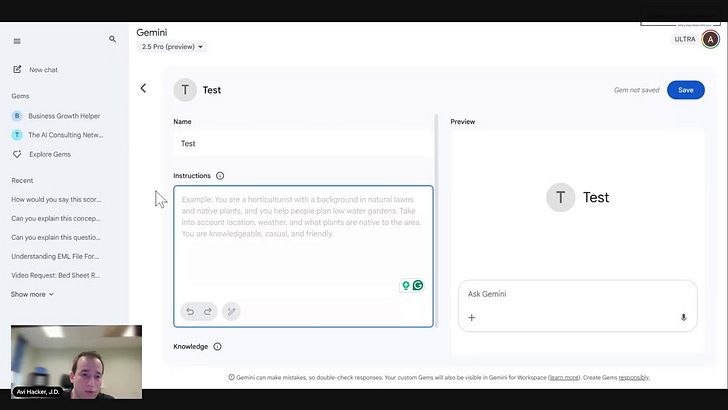
Task: Click Instructions info icon
Action: click(x=220, y=176)
